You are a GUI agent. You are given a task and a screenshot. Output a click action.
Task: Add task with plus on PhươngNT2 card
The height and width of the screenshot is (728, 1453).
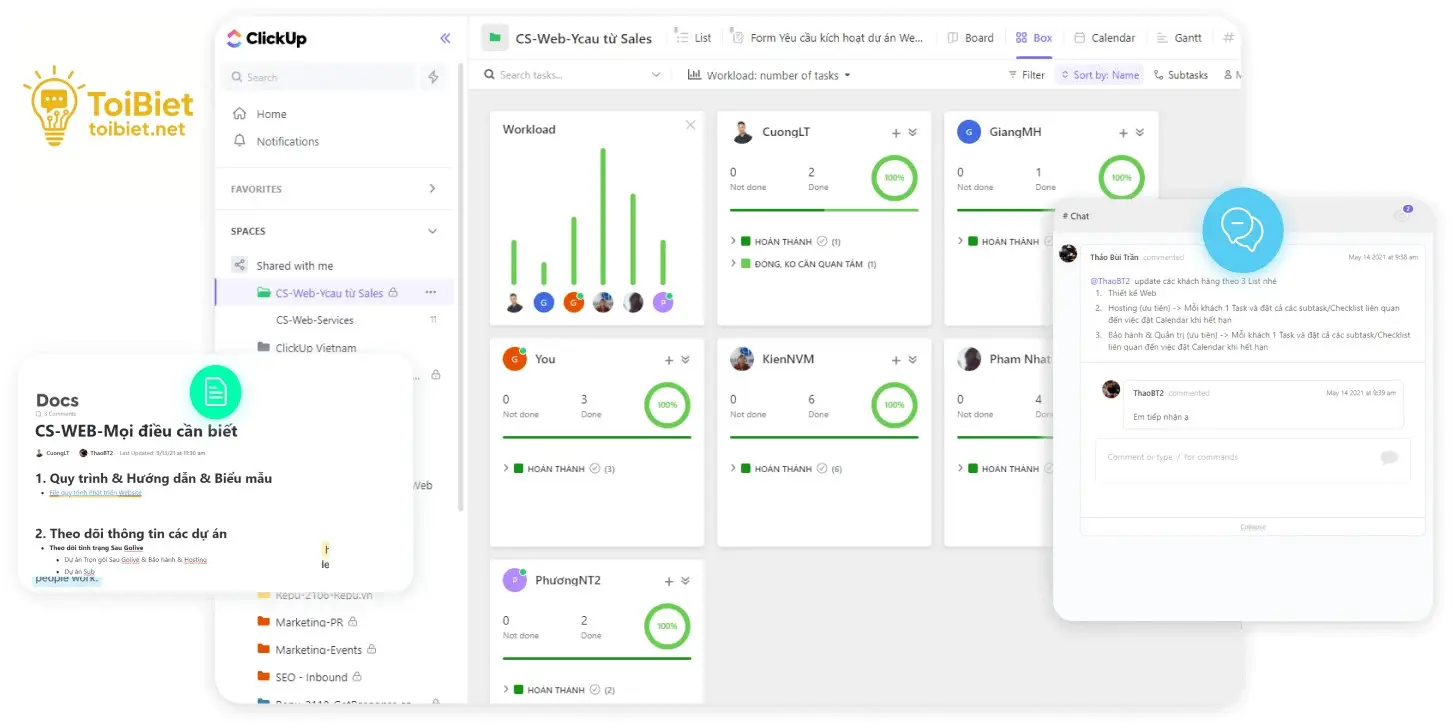coord(669,581)
